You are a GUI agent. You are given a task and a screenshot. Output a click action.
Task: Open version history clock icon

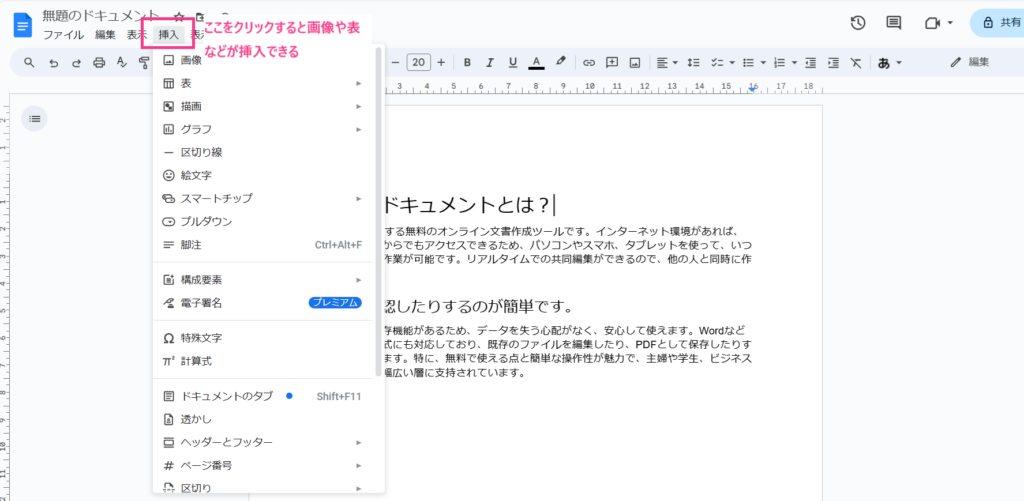(857, 23)
